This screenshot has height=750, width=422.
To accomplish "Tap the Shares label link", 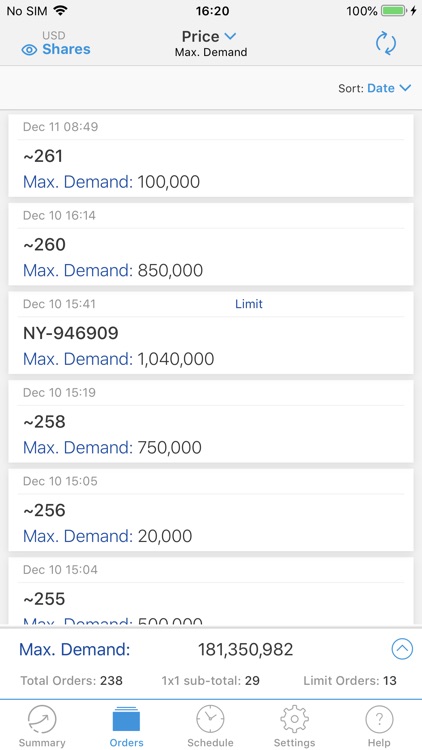I will (x=66, y=49).
